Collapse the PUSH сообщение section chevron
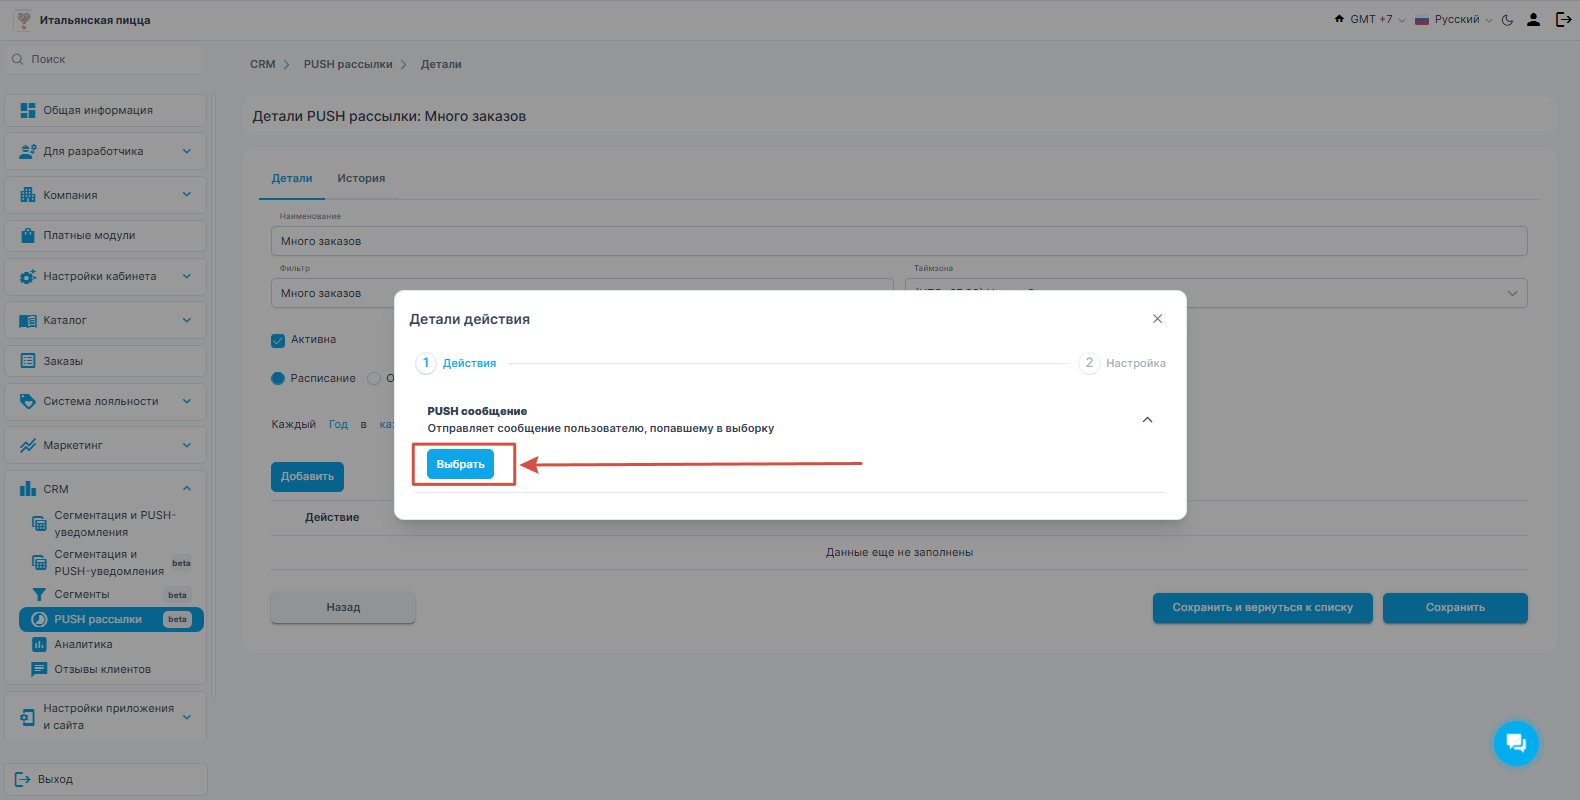The image size is (1580, 800). [1147, 420]
